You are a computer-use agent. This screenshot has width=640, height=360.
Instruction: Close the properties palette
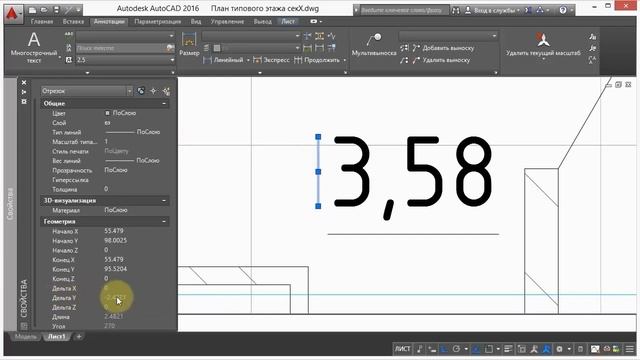[24, 82]
